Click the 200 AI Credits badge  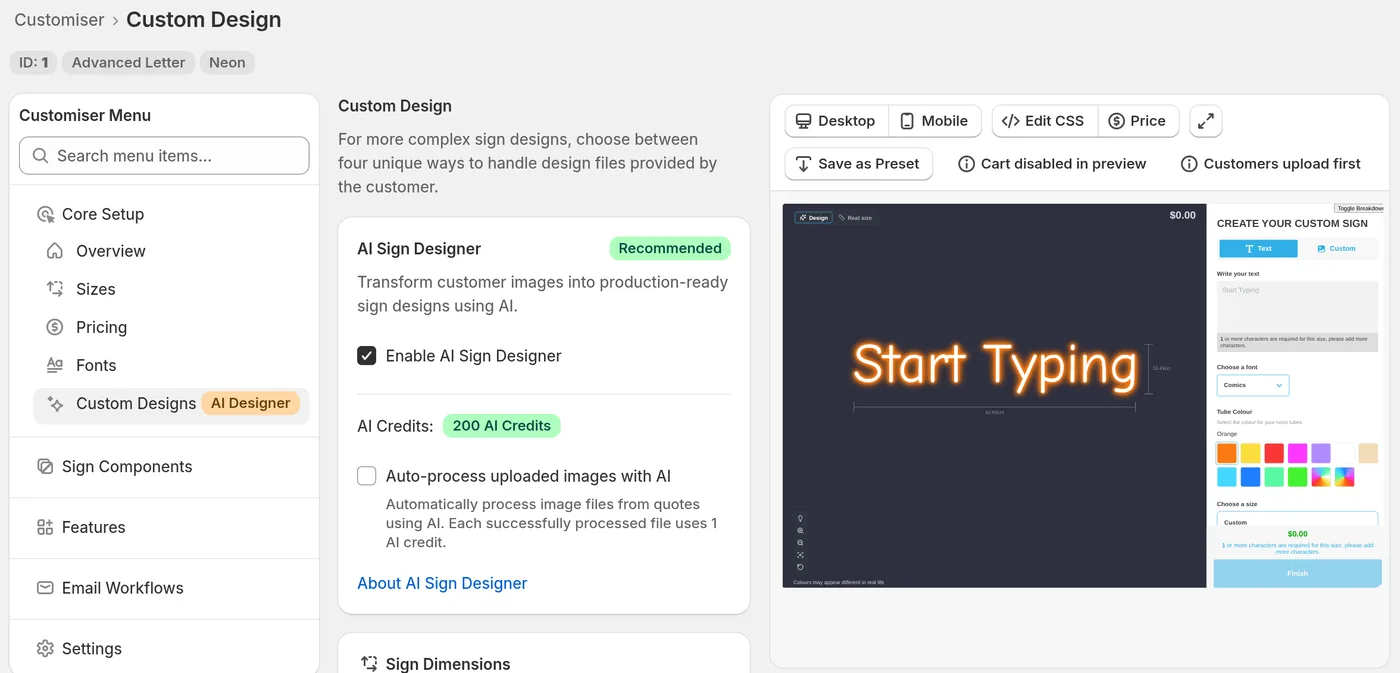[x=501, y=425]
